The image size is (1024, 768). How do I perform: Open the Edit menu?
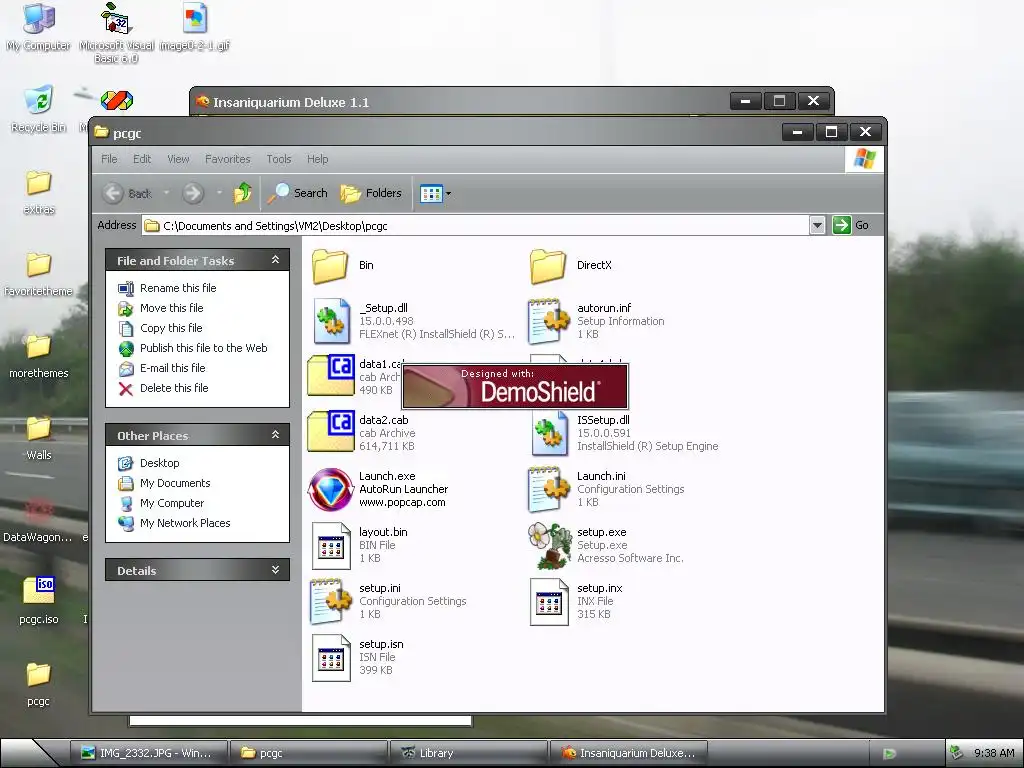pyautogui.click(x=142, y=159)
